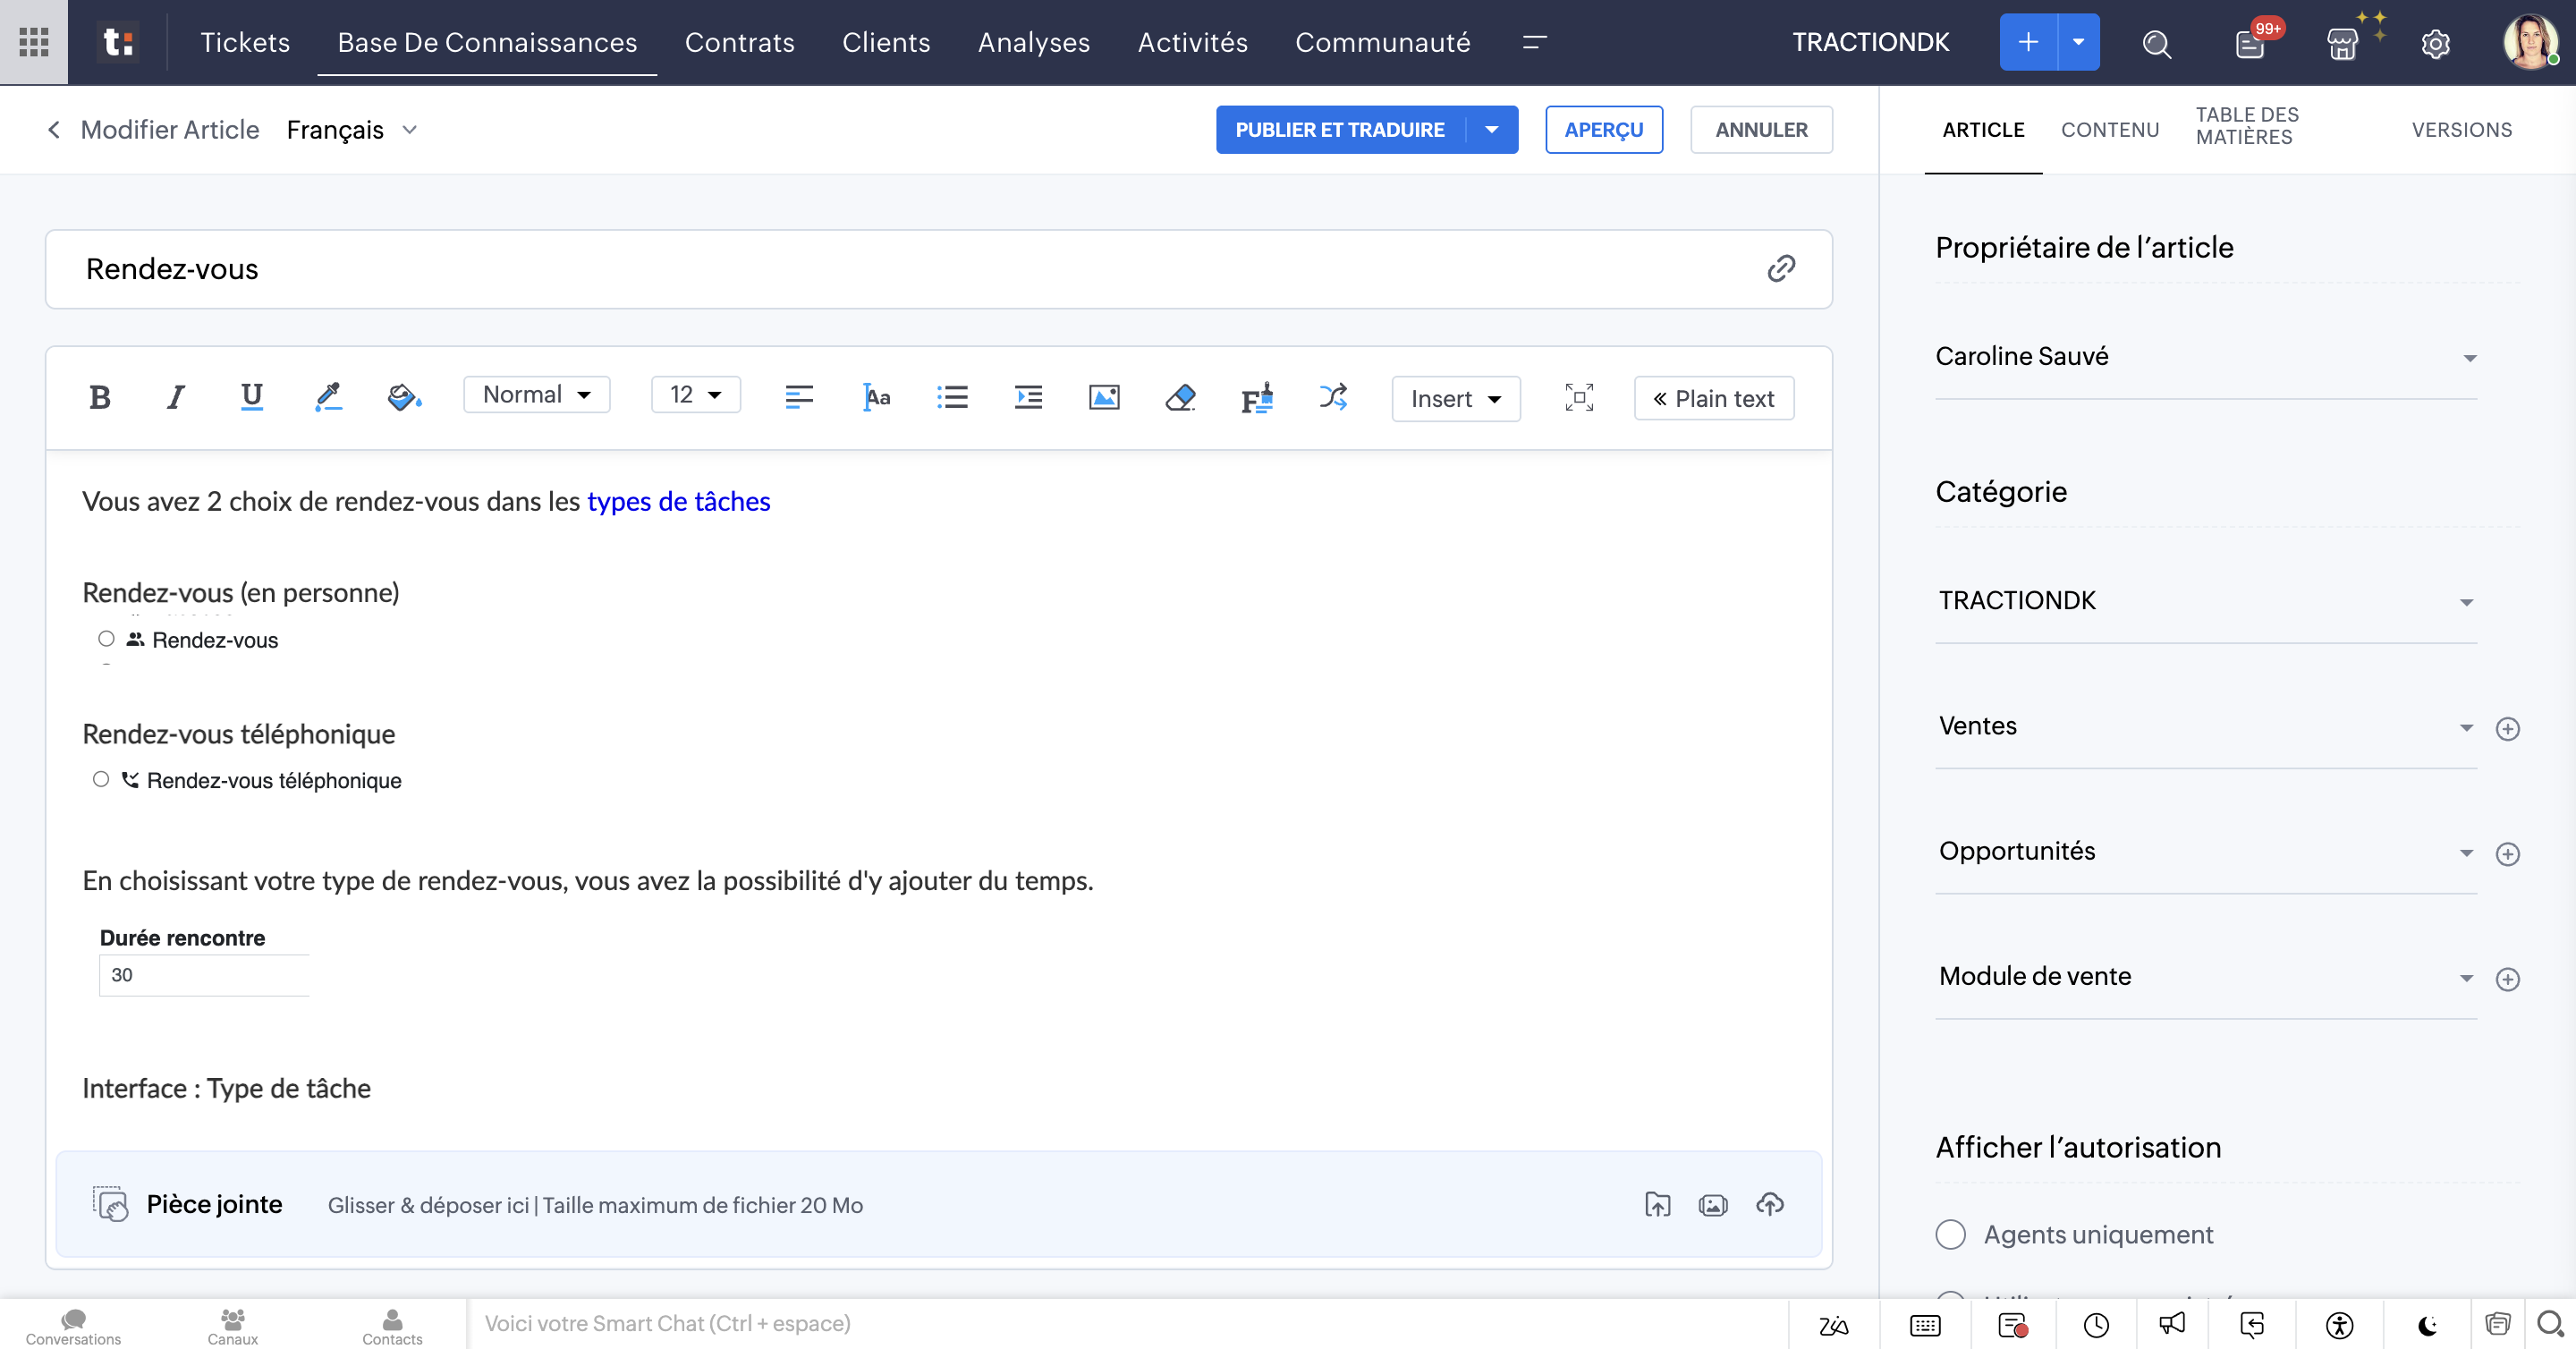Insert an image into the article
This screenshot has height=1349, width=2576.
tap(1103, 397)
